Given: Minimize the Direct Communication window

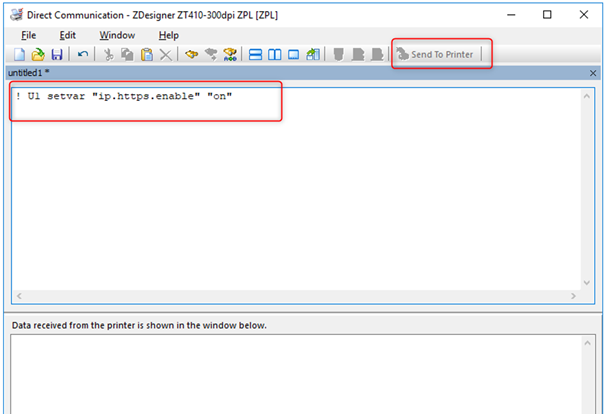Looking at the screenshot, I should click(511, 15).
